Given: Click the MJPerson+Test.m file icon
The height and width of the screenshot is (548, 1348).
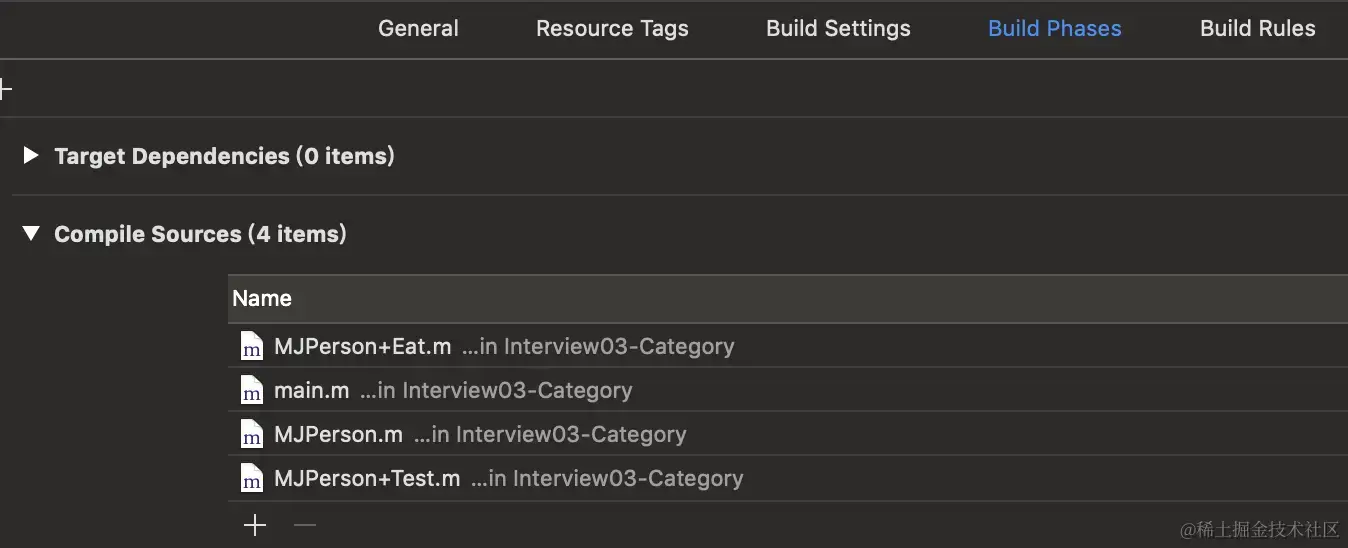Looking at the screenshot, I should [251, 479].
